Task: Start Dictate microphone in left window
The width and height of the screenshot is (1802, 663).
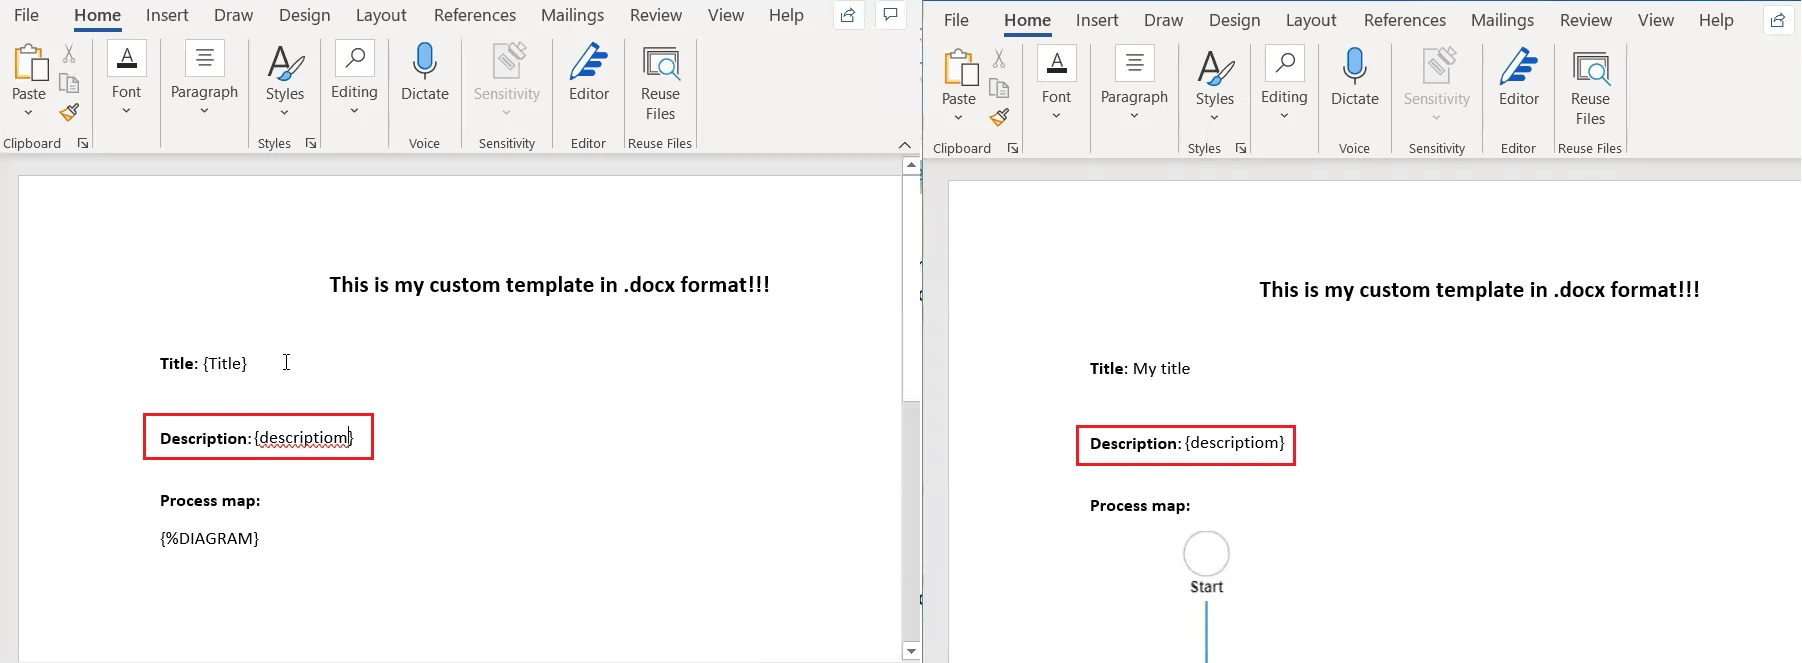Action: [x=425, y=62]
